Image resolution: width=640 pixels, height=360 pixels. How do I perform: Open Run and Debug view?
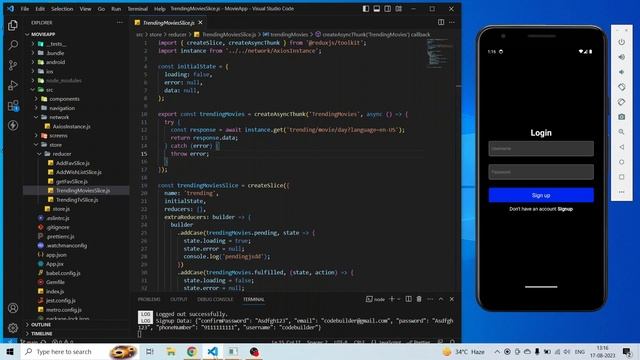pos(13,85)
